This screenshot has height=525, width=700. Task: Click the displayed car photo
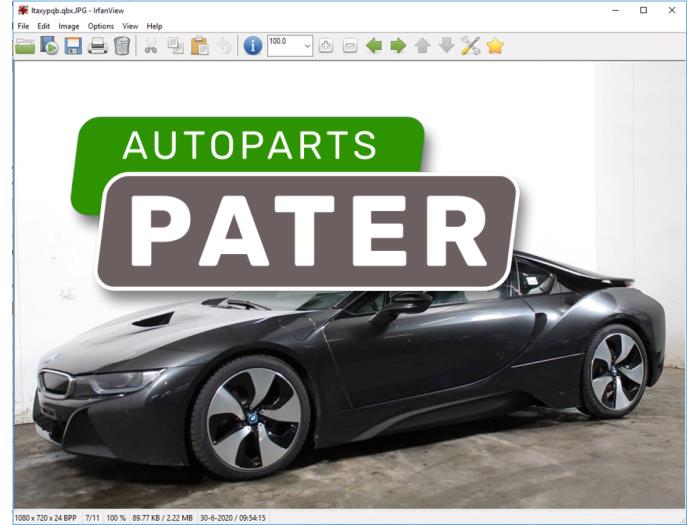coord(350,285)
